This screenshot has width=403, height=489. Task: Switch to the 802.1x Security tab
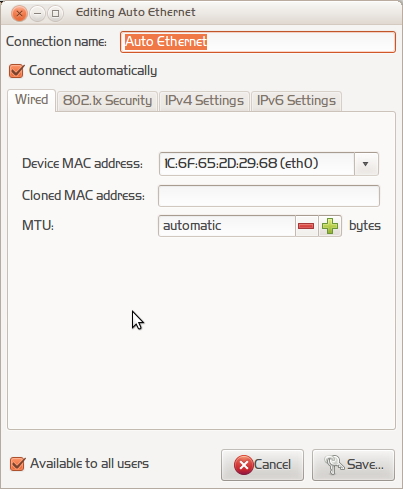tap(107, 101)
